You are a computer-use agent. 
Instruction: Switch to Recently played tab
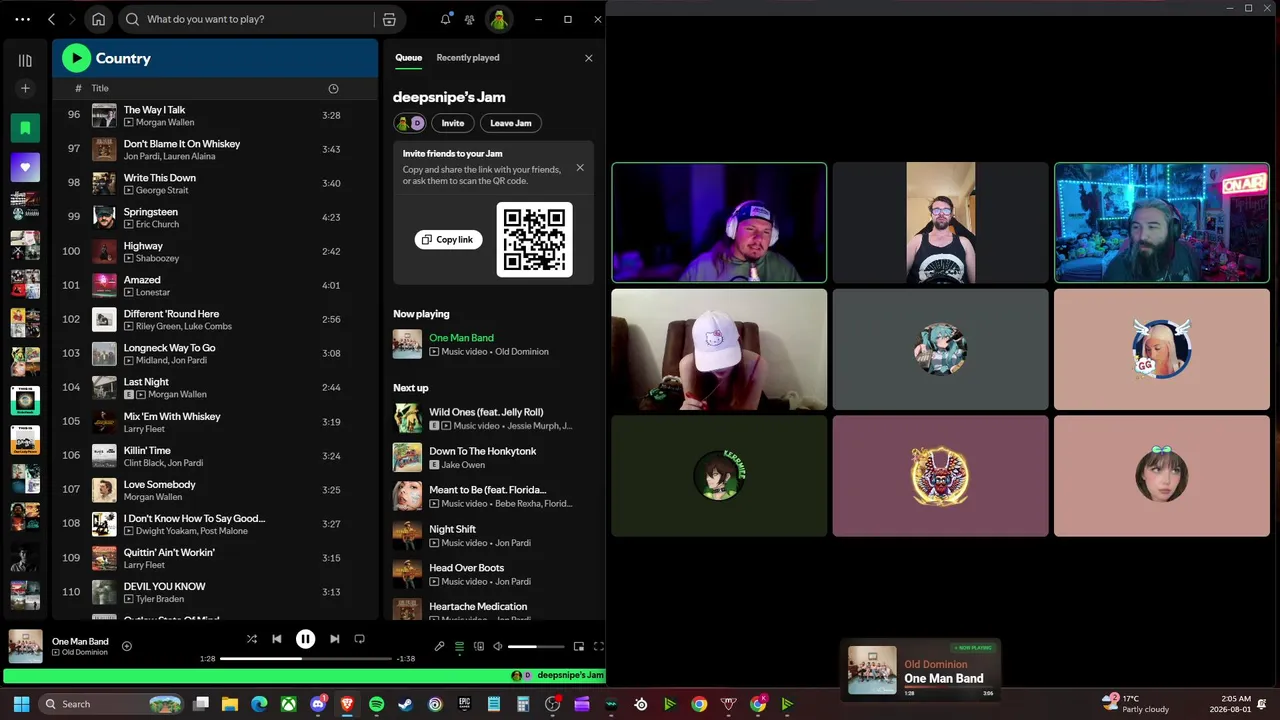(467, 58)
